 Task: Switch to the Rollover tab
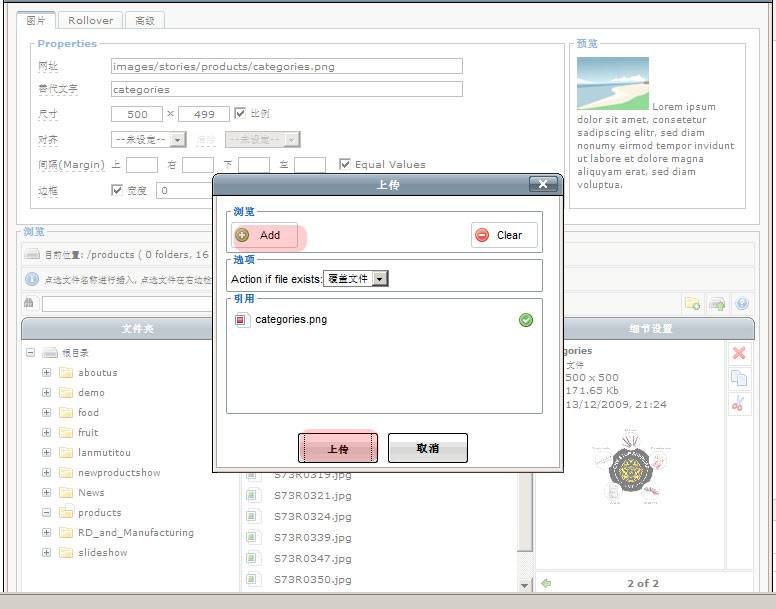[x=91, y=20]
